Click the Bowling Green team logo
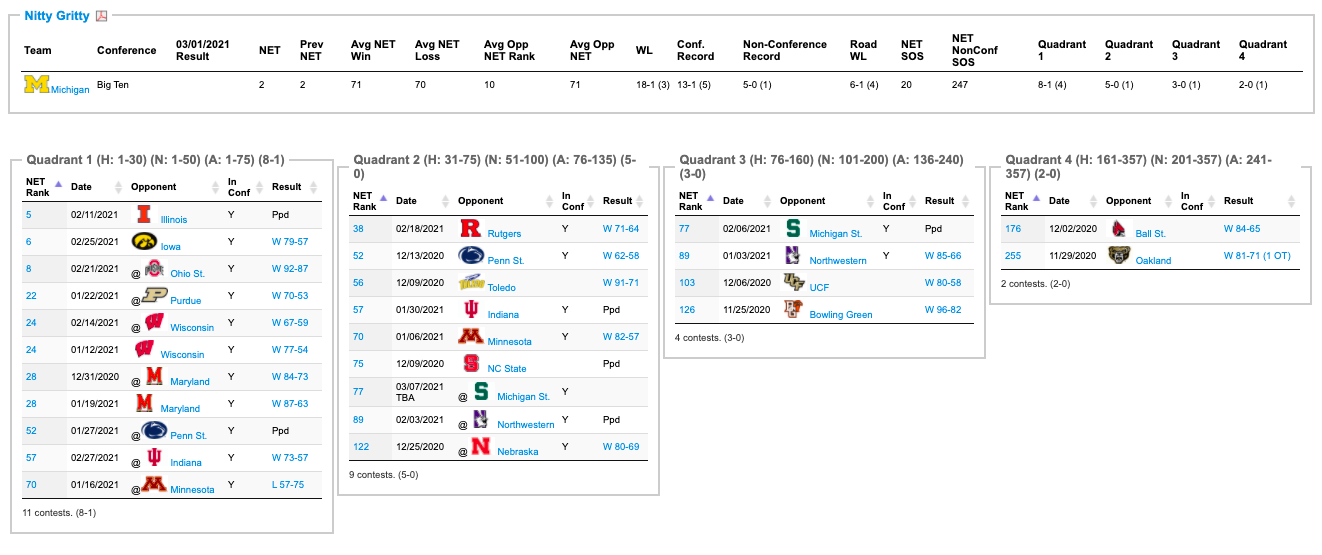The height and width of the screenshot is (555, 1322). [x=792, y=309]
